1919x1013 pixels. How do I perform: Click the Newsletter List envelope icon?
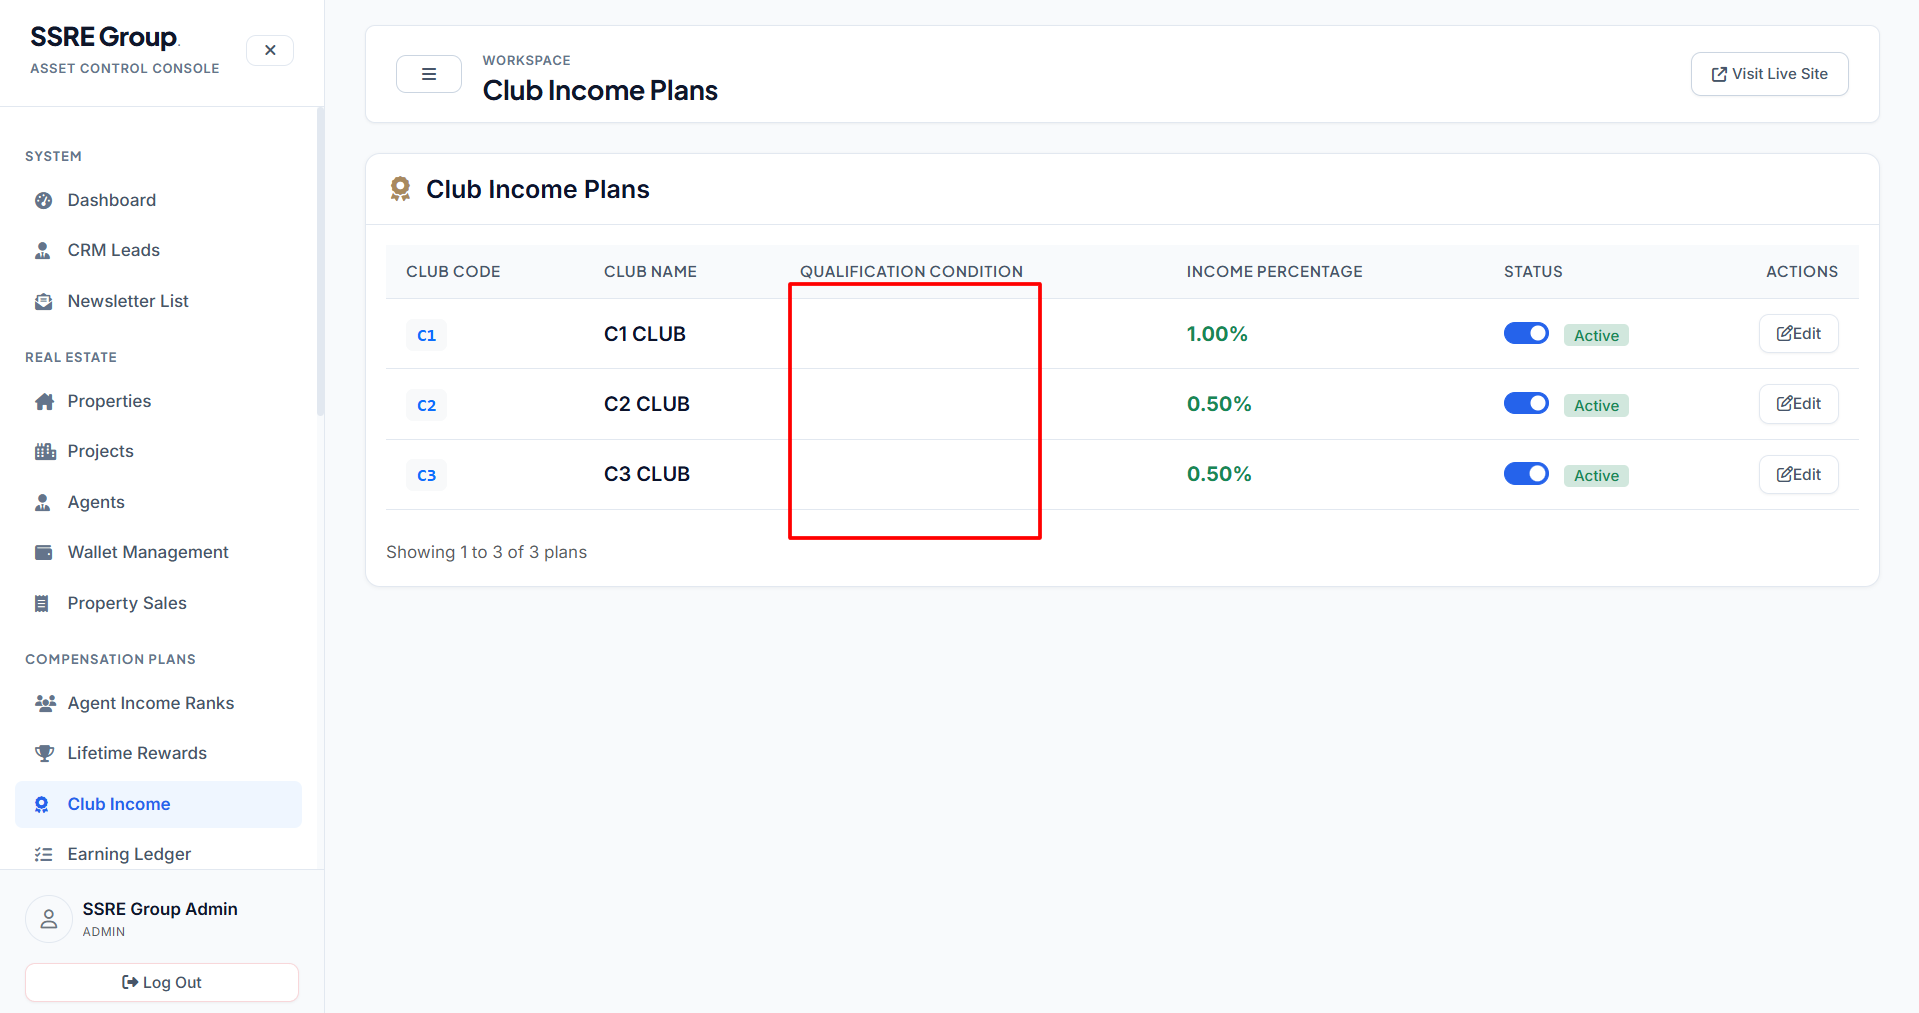pos(43,301)
